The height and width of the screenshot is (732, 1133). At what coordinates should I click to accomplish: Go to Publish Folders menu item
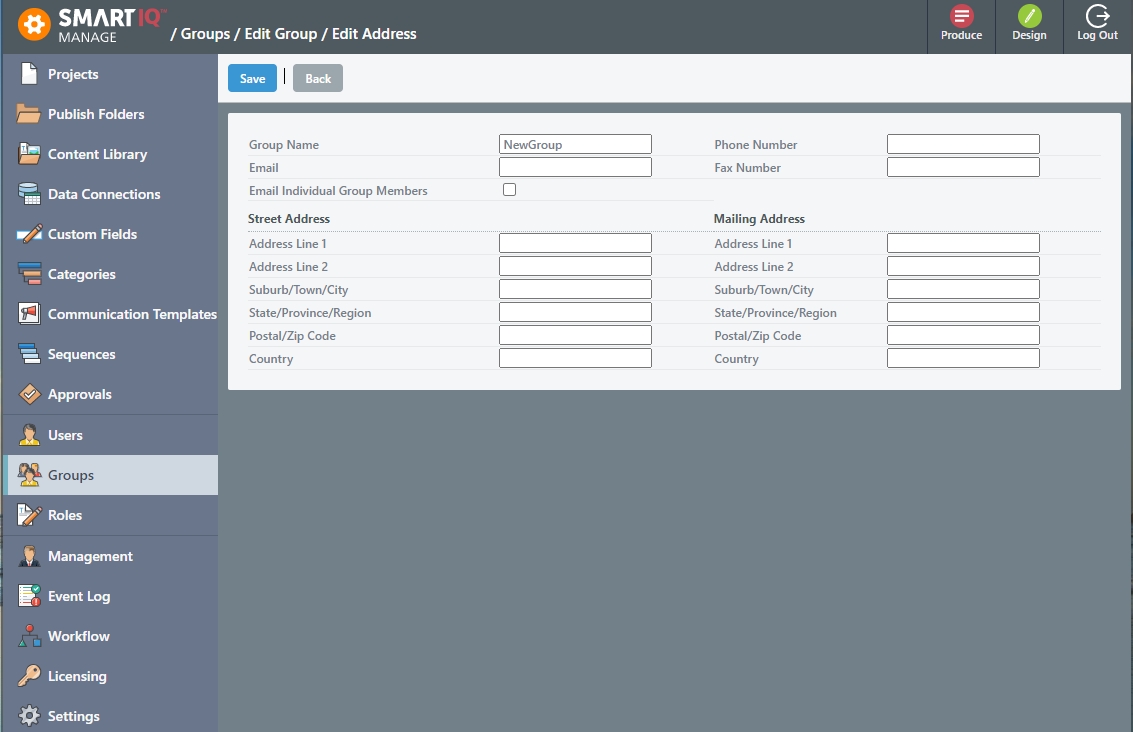110,114
